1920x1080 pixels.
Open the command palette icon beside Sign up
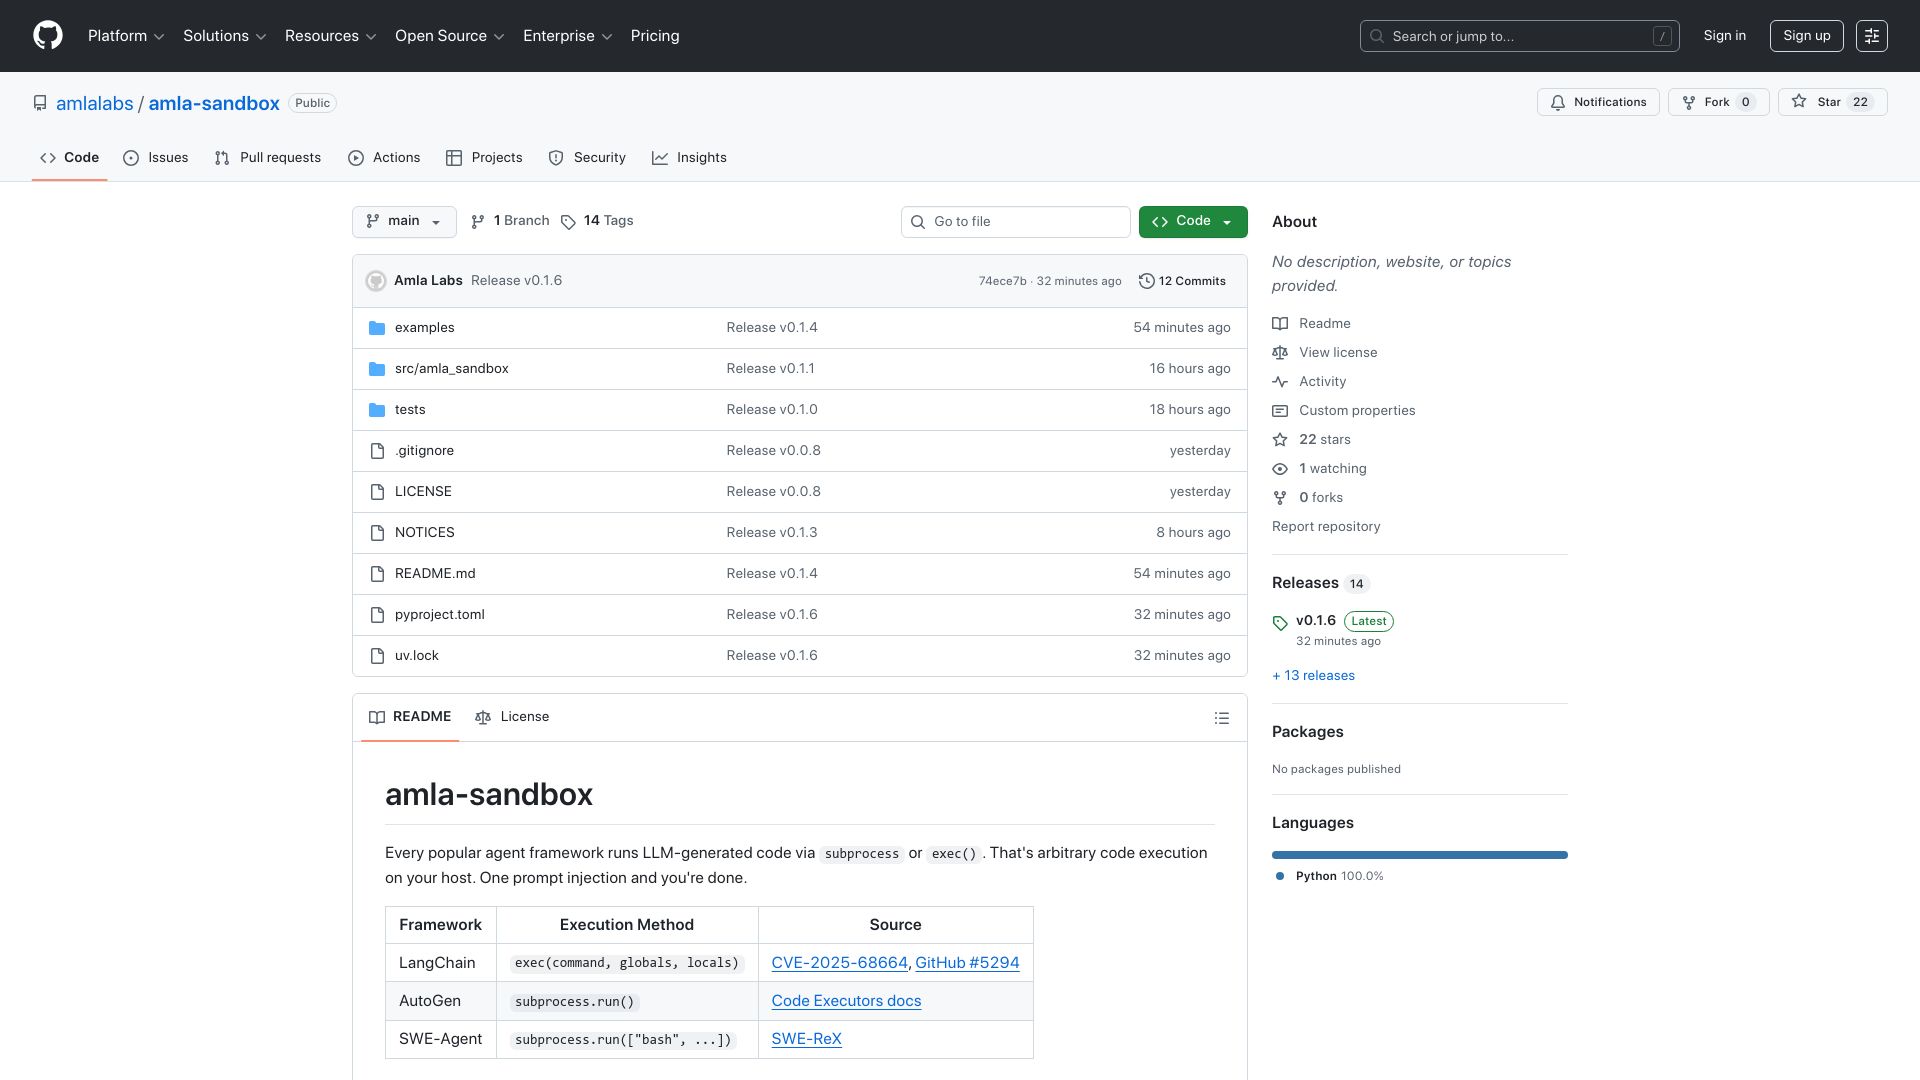coord(1871,36)
